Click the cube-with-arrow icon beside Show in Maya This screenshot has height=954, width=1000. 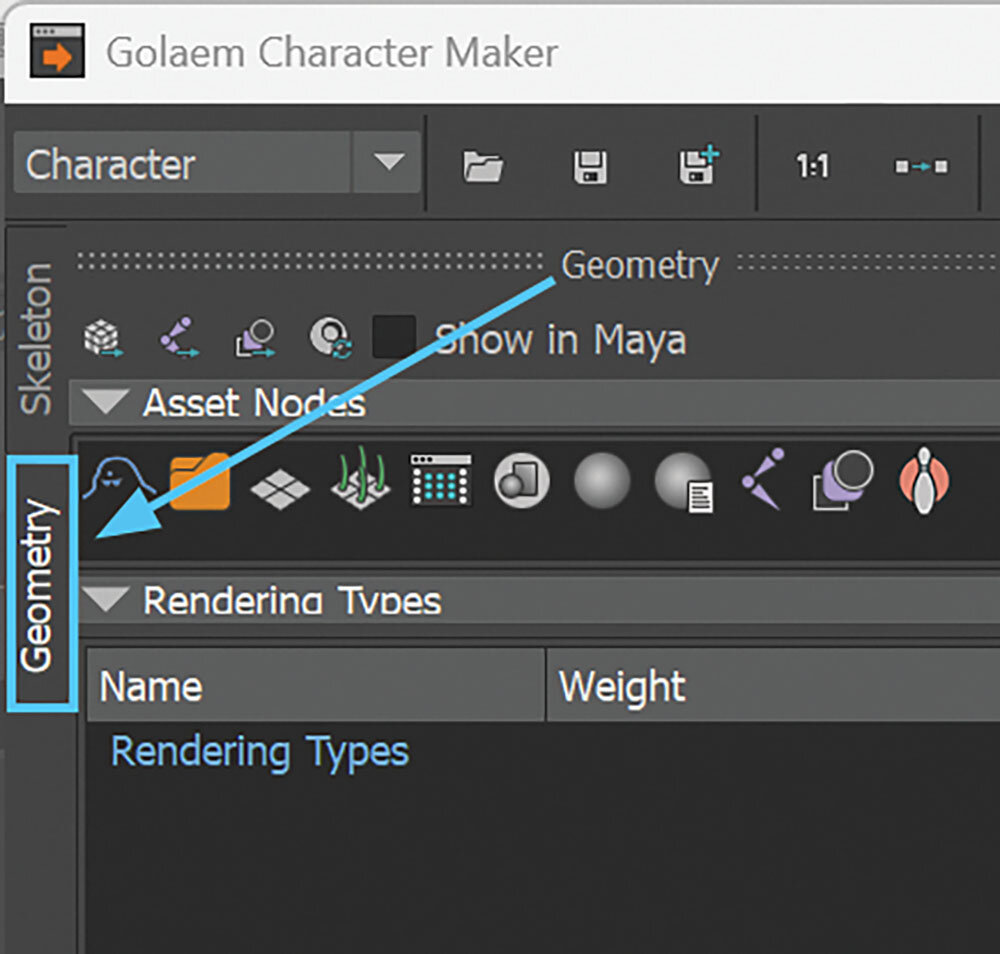pyautogui.click(x=103, y=337)
